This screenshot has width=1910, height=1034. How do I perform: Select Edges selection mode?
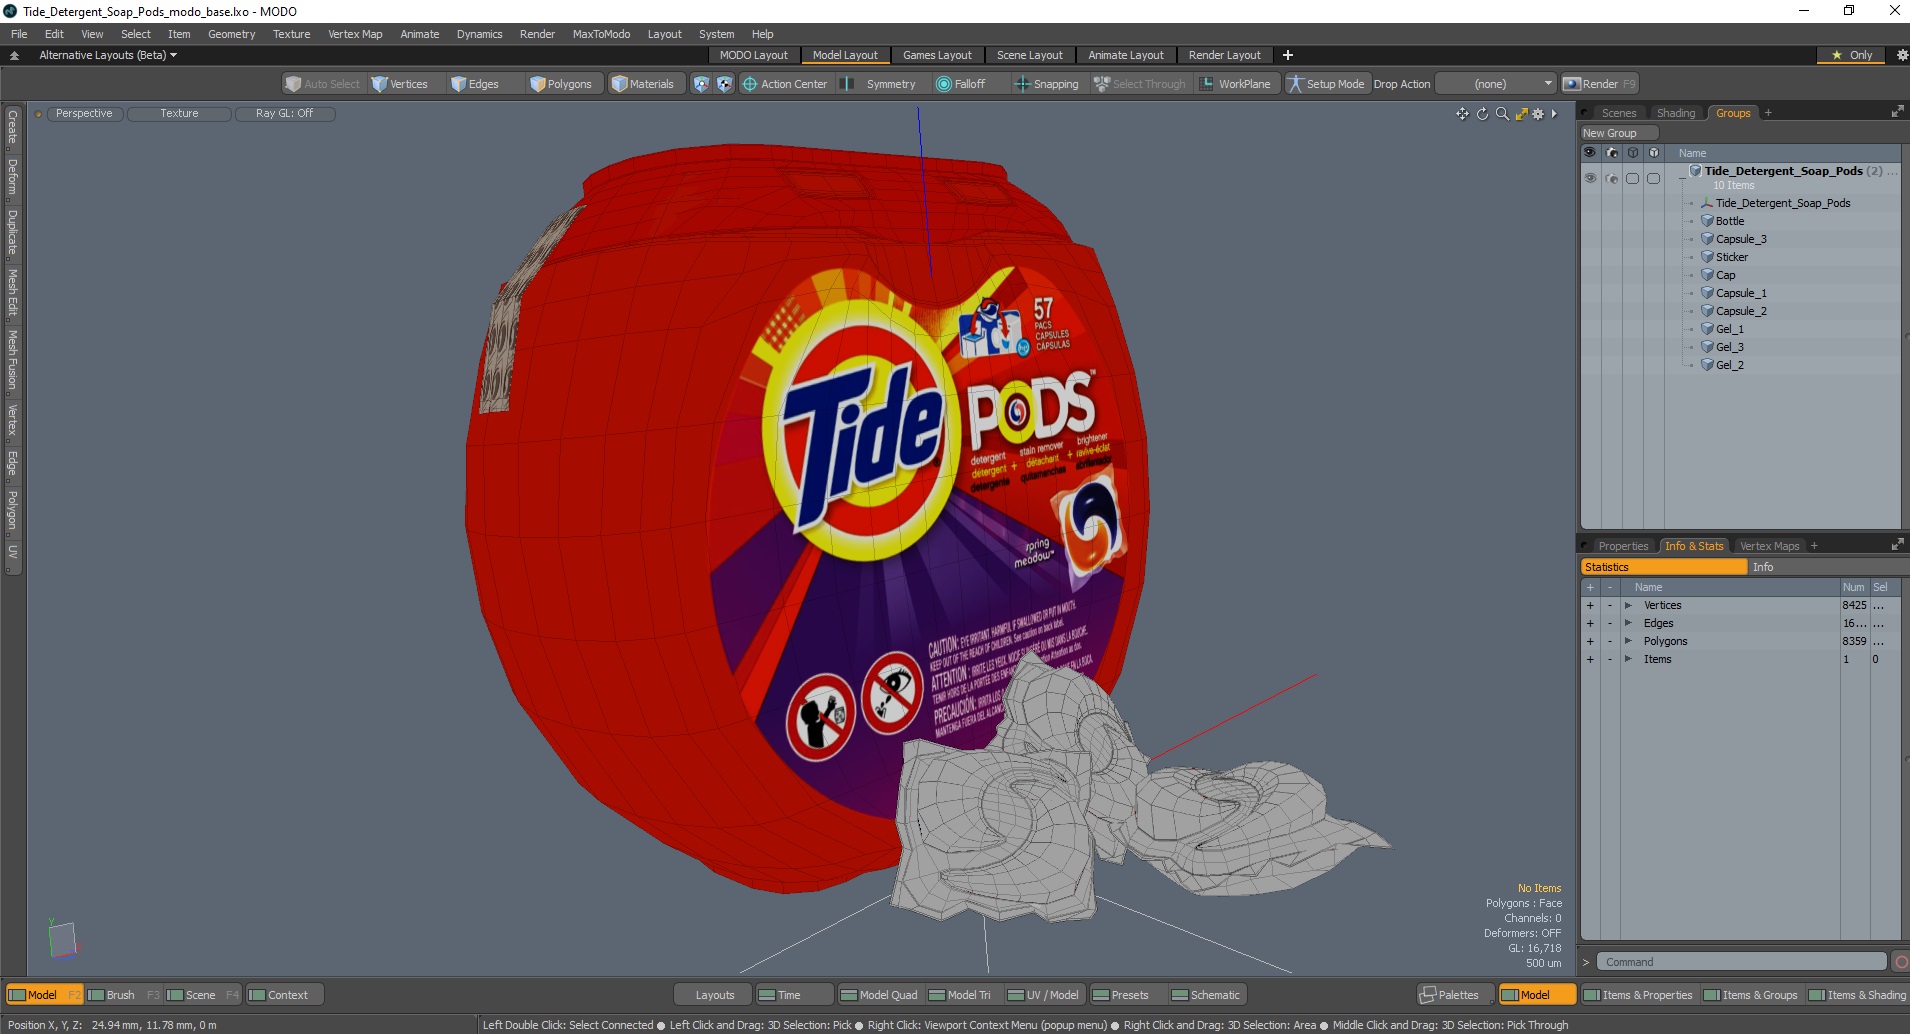click(475, 84)
